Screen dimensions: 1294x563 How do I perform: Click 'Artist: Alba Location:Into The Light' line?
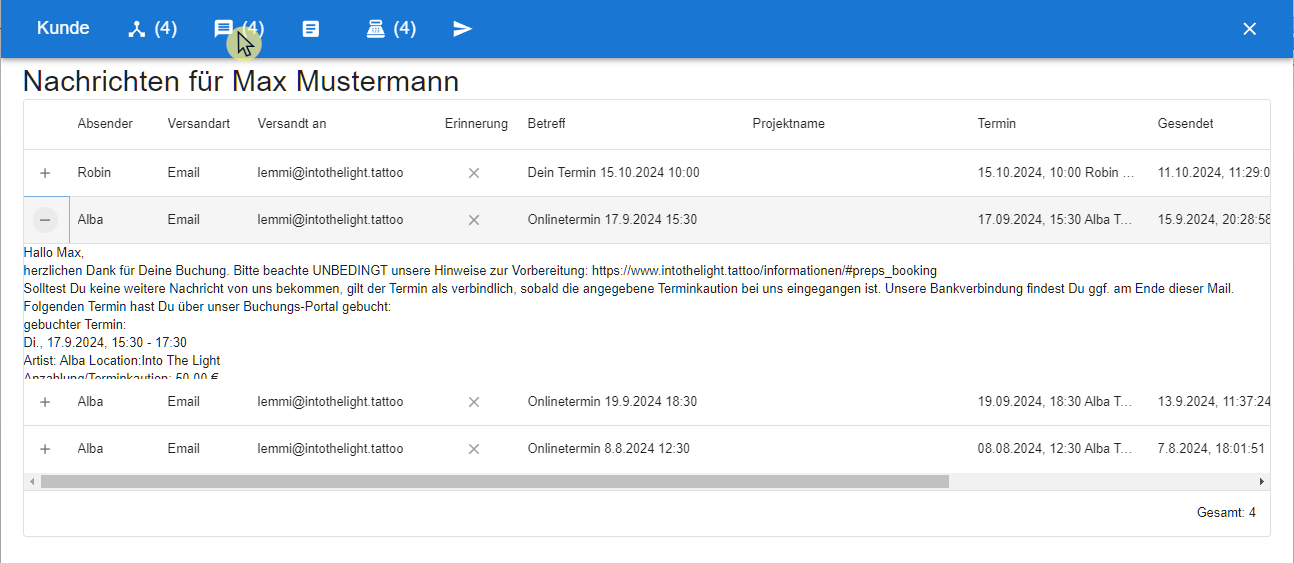[x=122, y=361]
